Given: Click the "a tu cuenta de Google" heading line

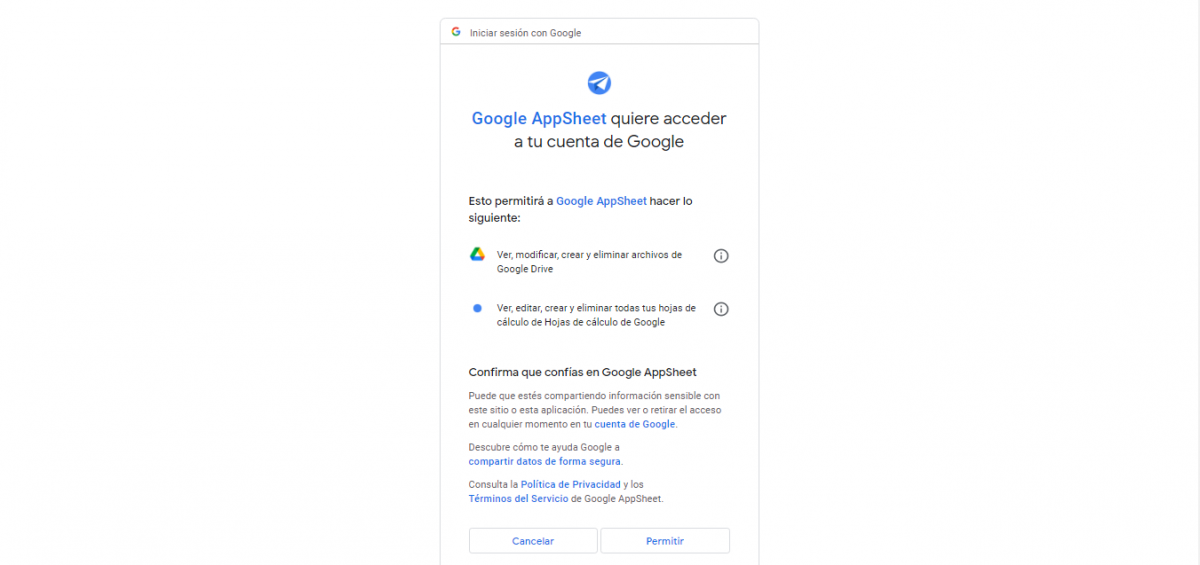Looking at the screenshot, I should 599,142.
